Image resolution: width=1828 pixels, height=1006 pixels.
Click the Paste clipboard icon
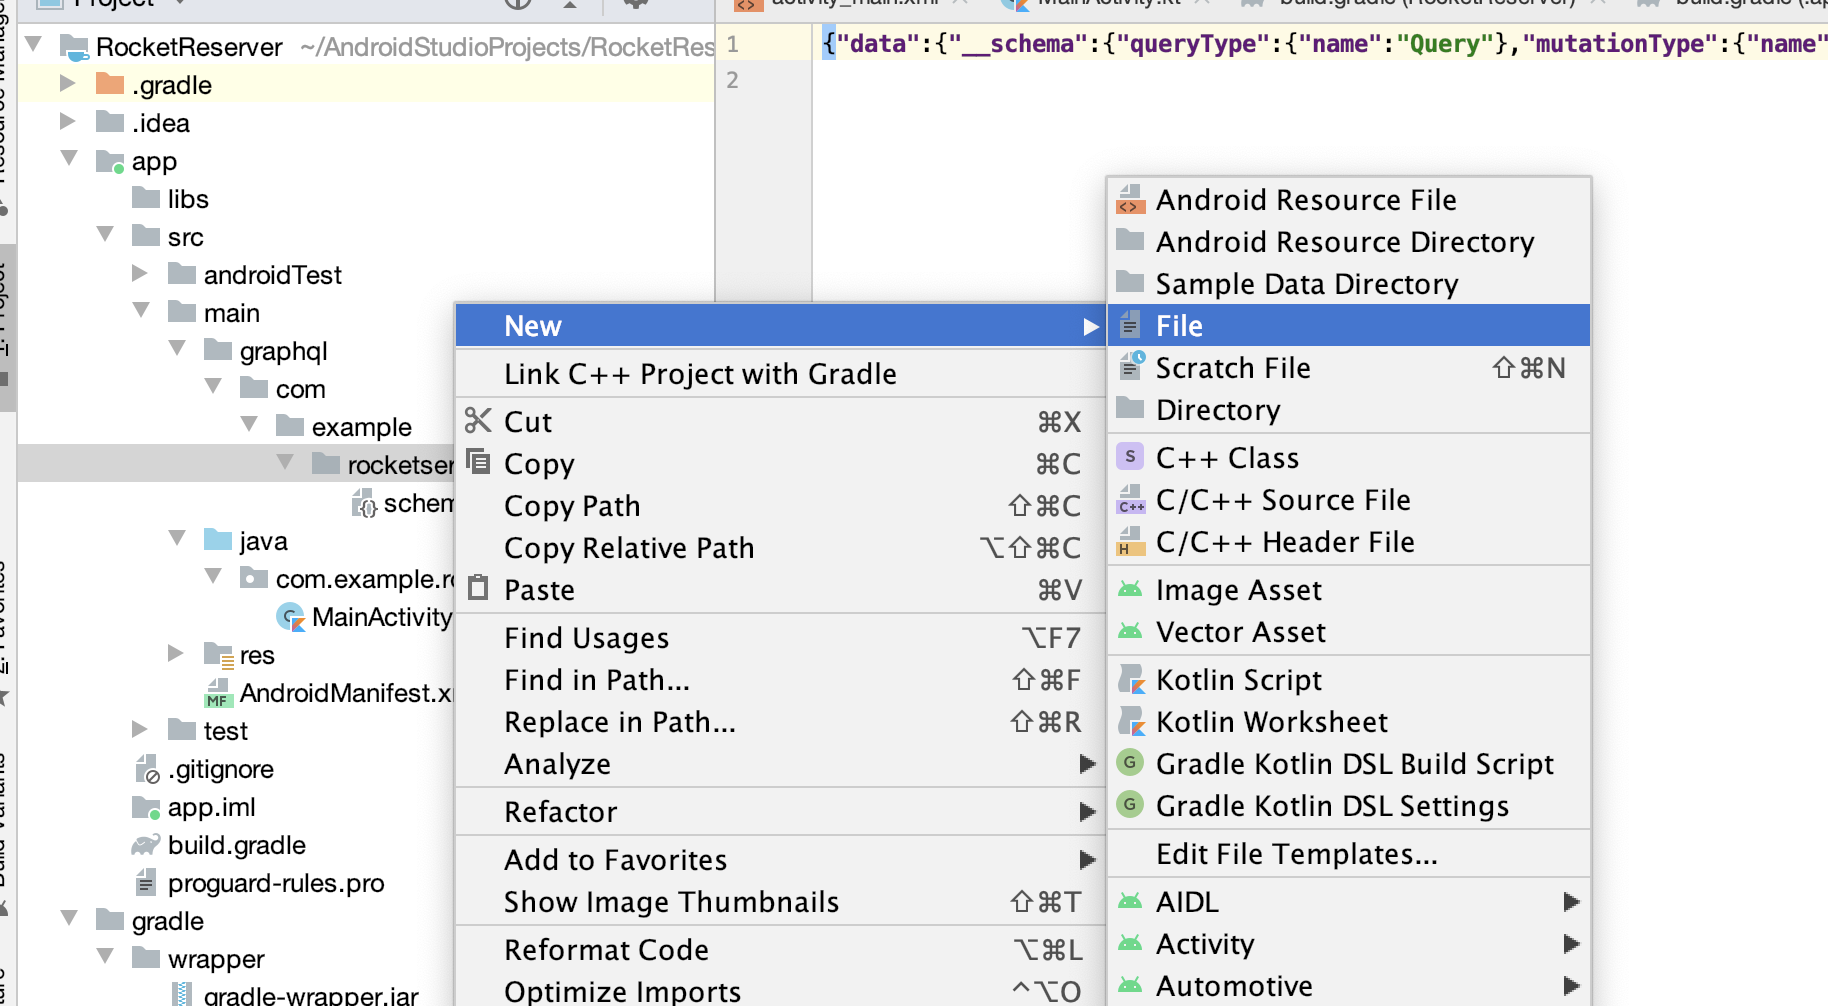[x=478, y=588]
